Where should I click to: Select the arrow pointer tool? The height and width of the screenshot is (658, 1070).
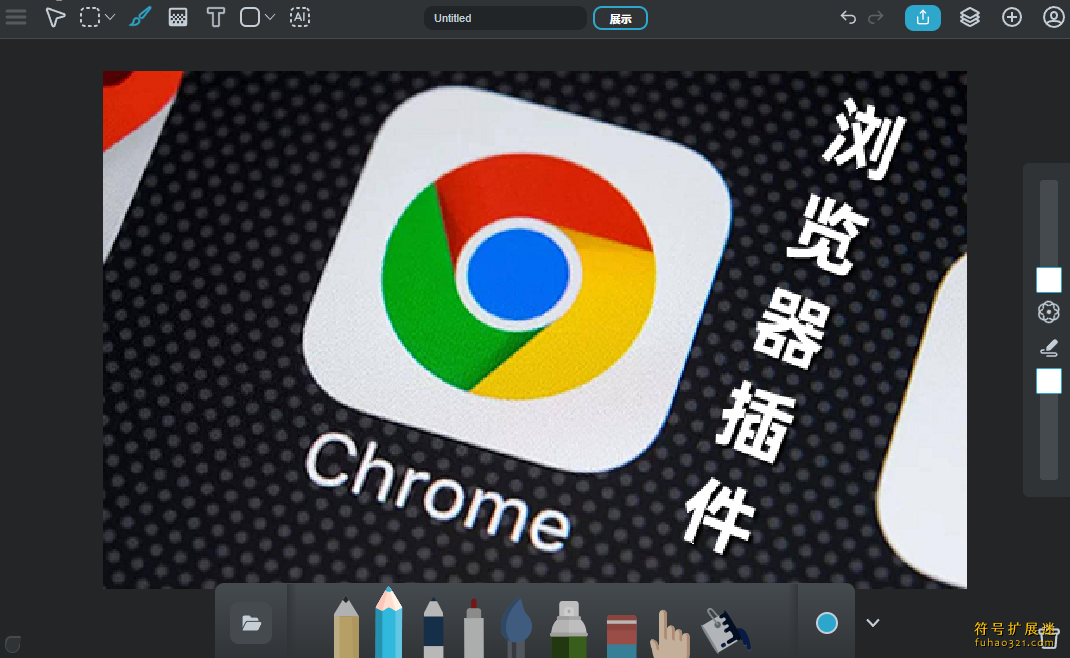click(55, 17)
